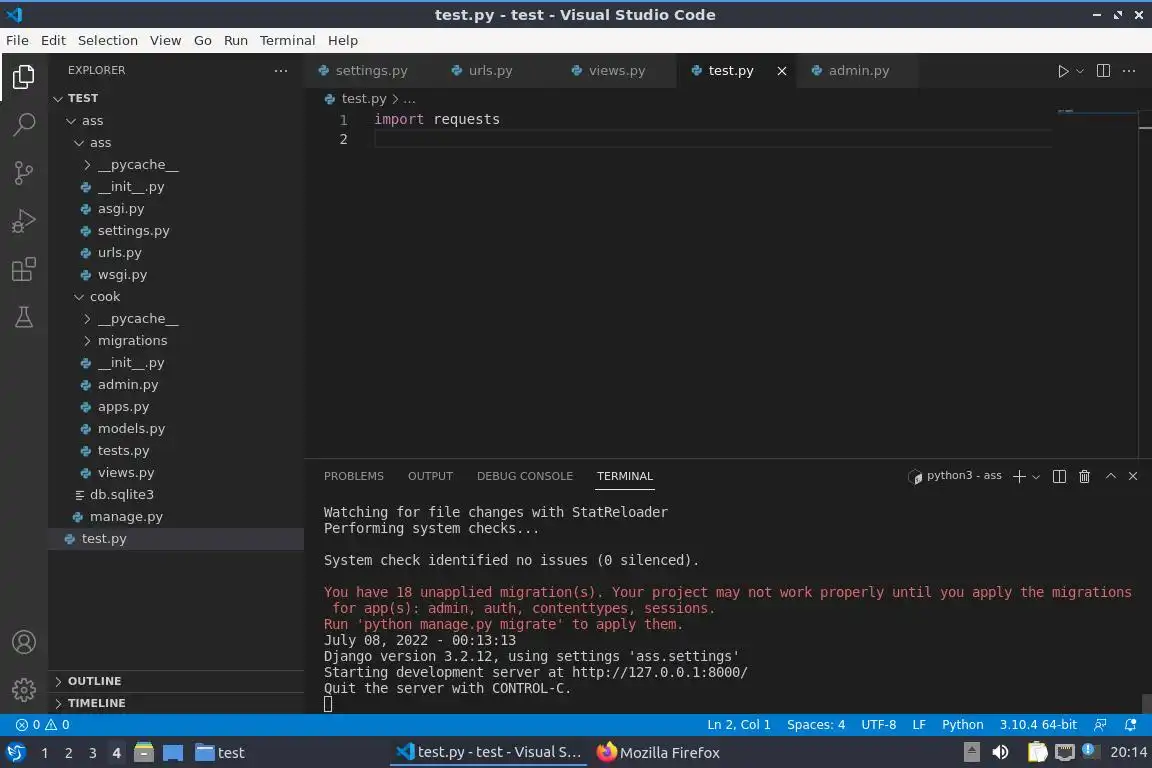Screen dimensions: 1152x768
Task: Open the launch profile dropdown beside plus
Action: tap(1036, 477)
